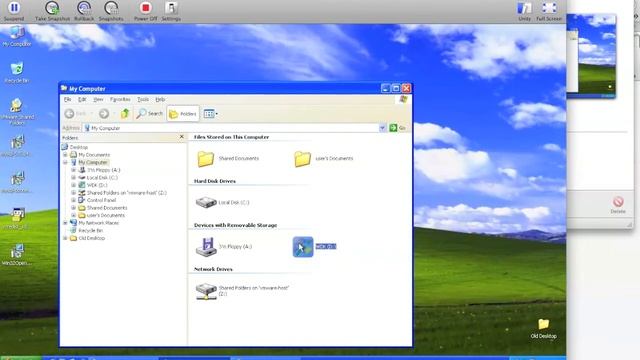Click the Address field showing My Computer
This screenshot has height=360, width=640.
231,128
